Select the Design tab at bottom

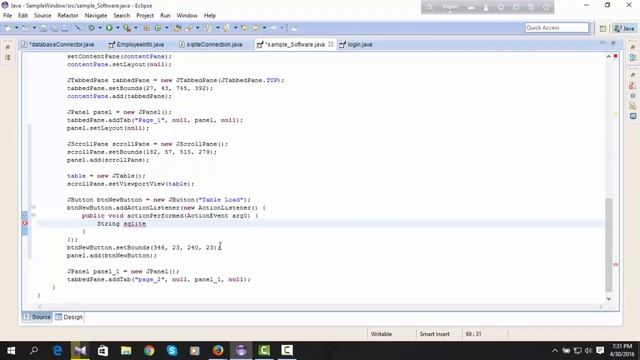[69, 317]
